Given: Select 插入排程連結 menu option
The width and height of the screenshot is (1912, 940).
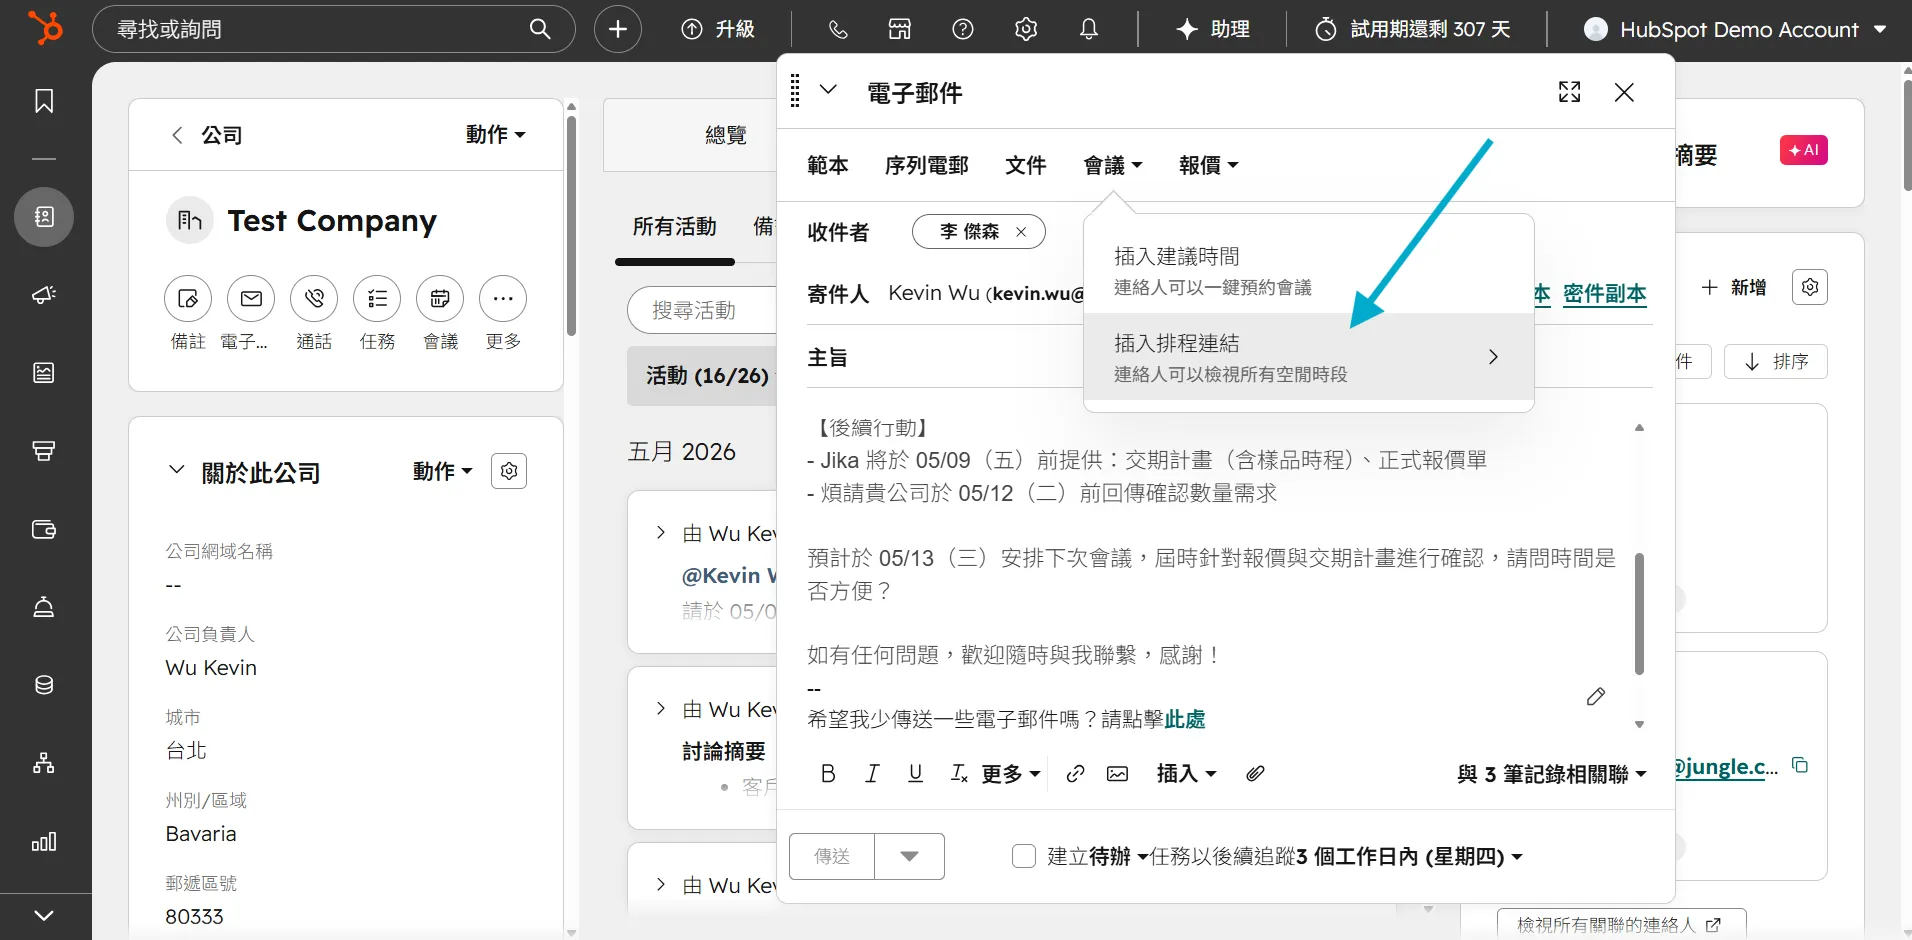Looking at the screenshot, I should (x=1309, y=357).
